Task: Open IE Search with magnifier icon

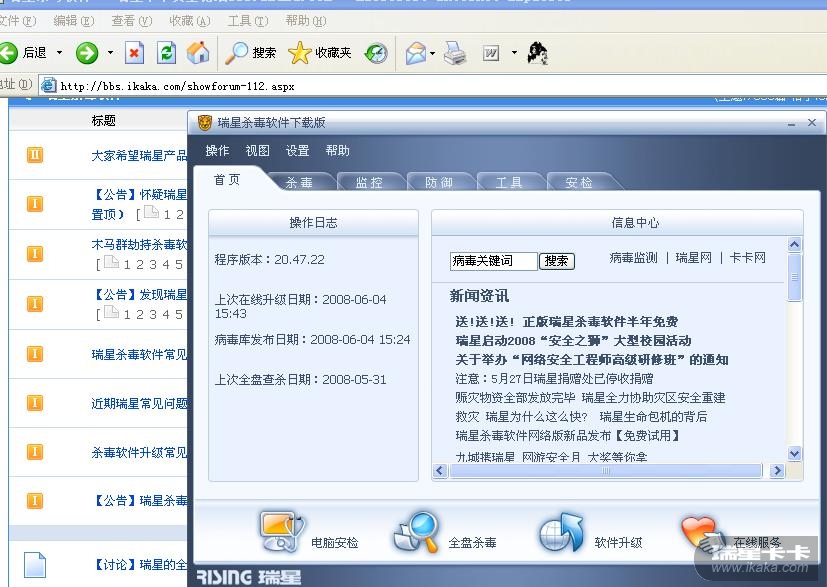Action: 236,53
